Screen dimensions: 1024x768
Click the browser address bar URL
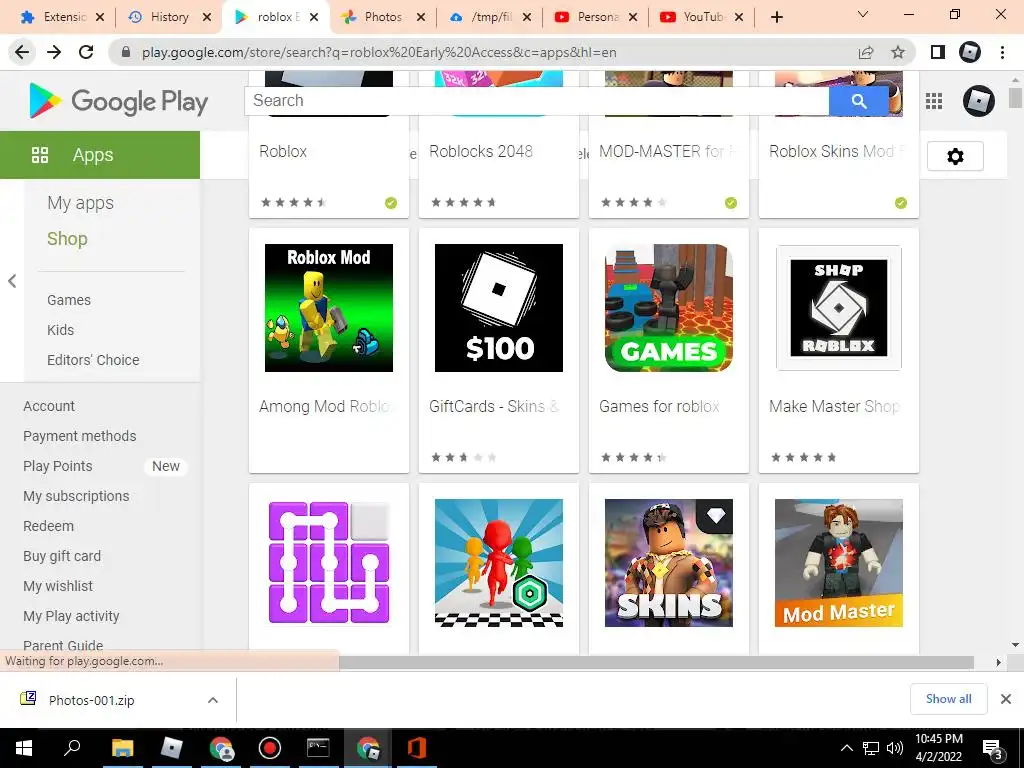[x=379, y=52]
